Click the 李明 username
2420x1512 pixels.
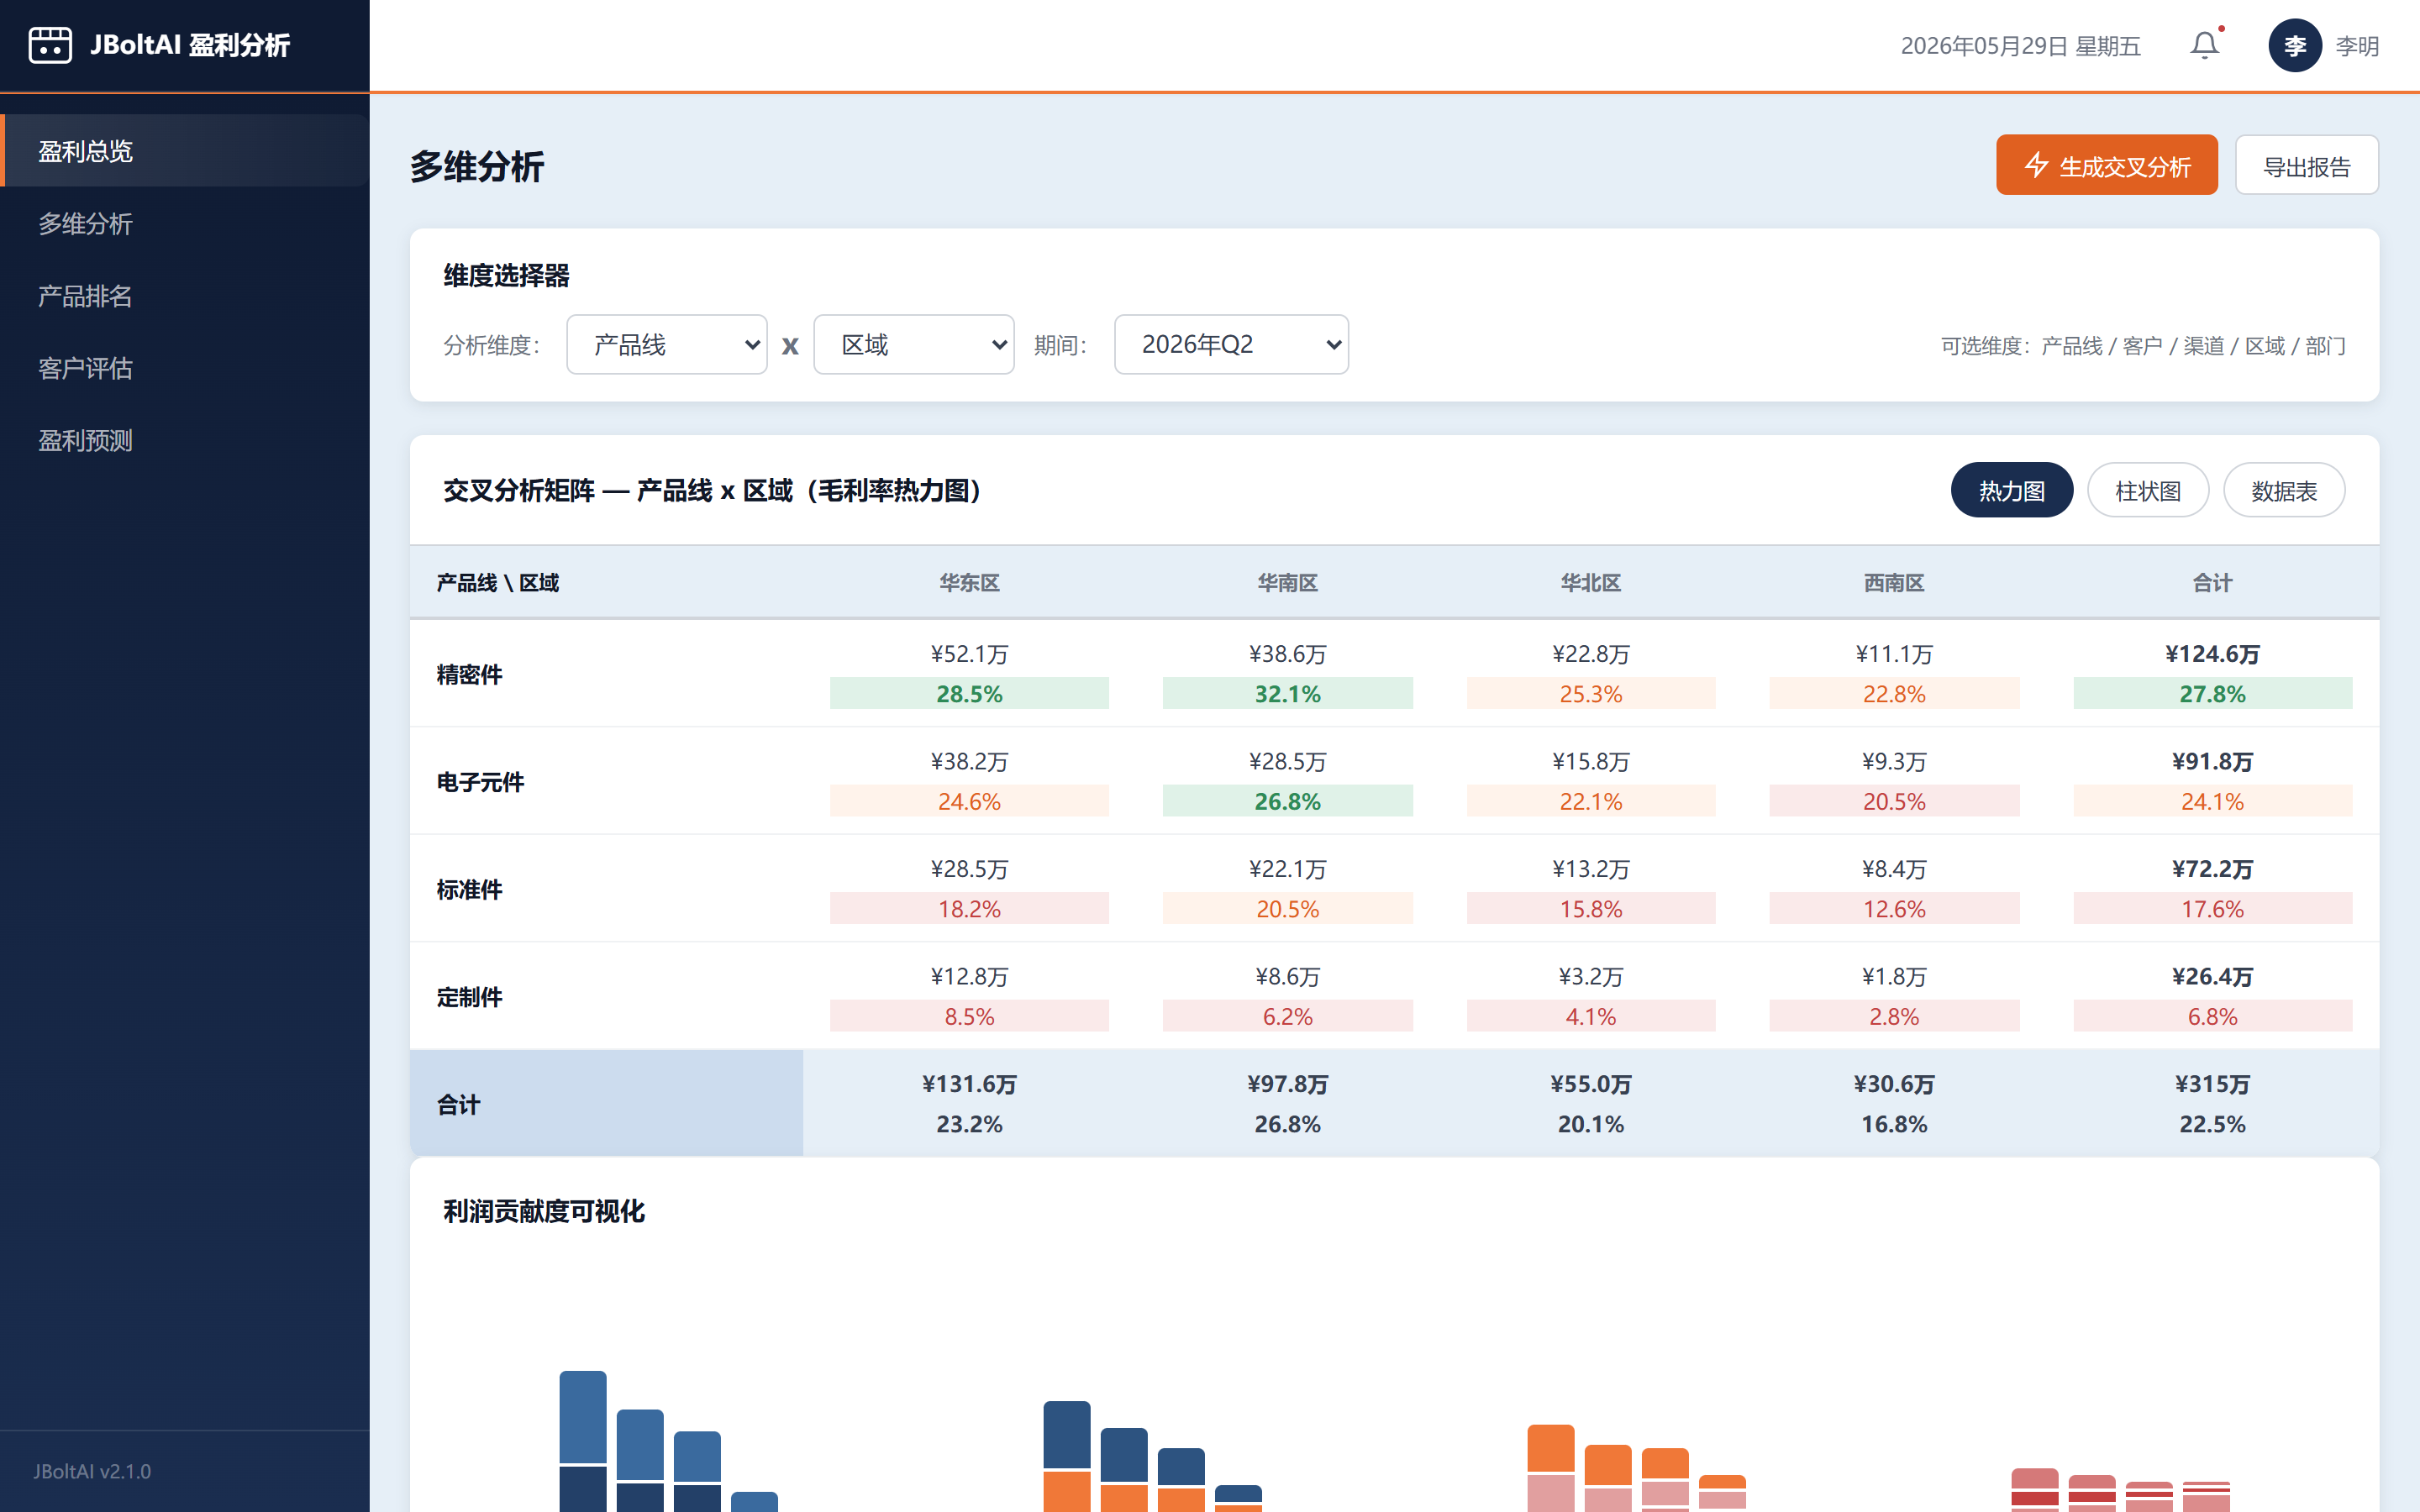(2356, 46)
